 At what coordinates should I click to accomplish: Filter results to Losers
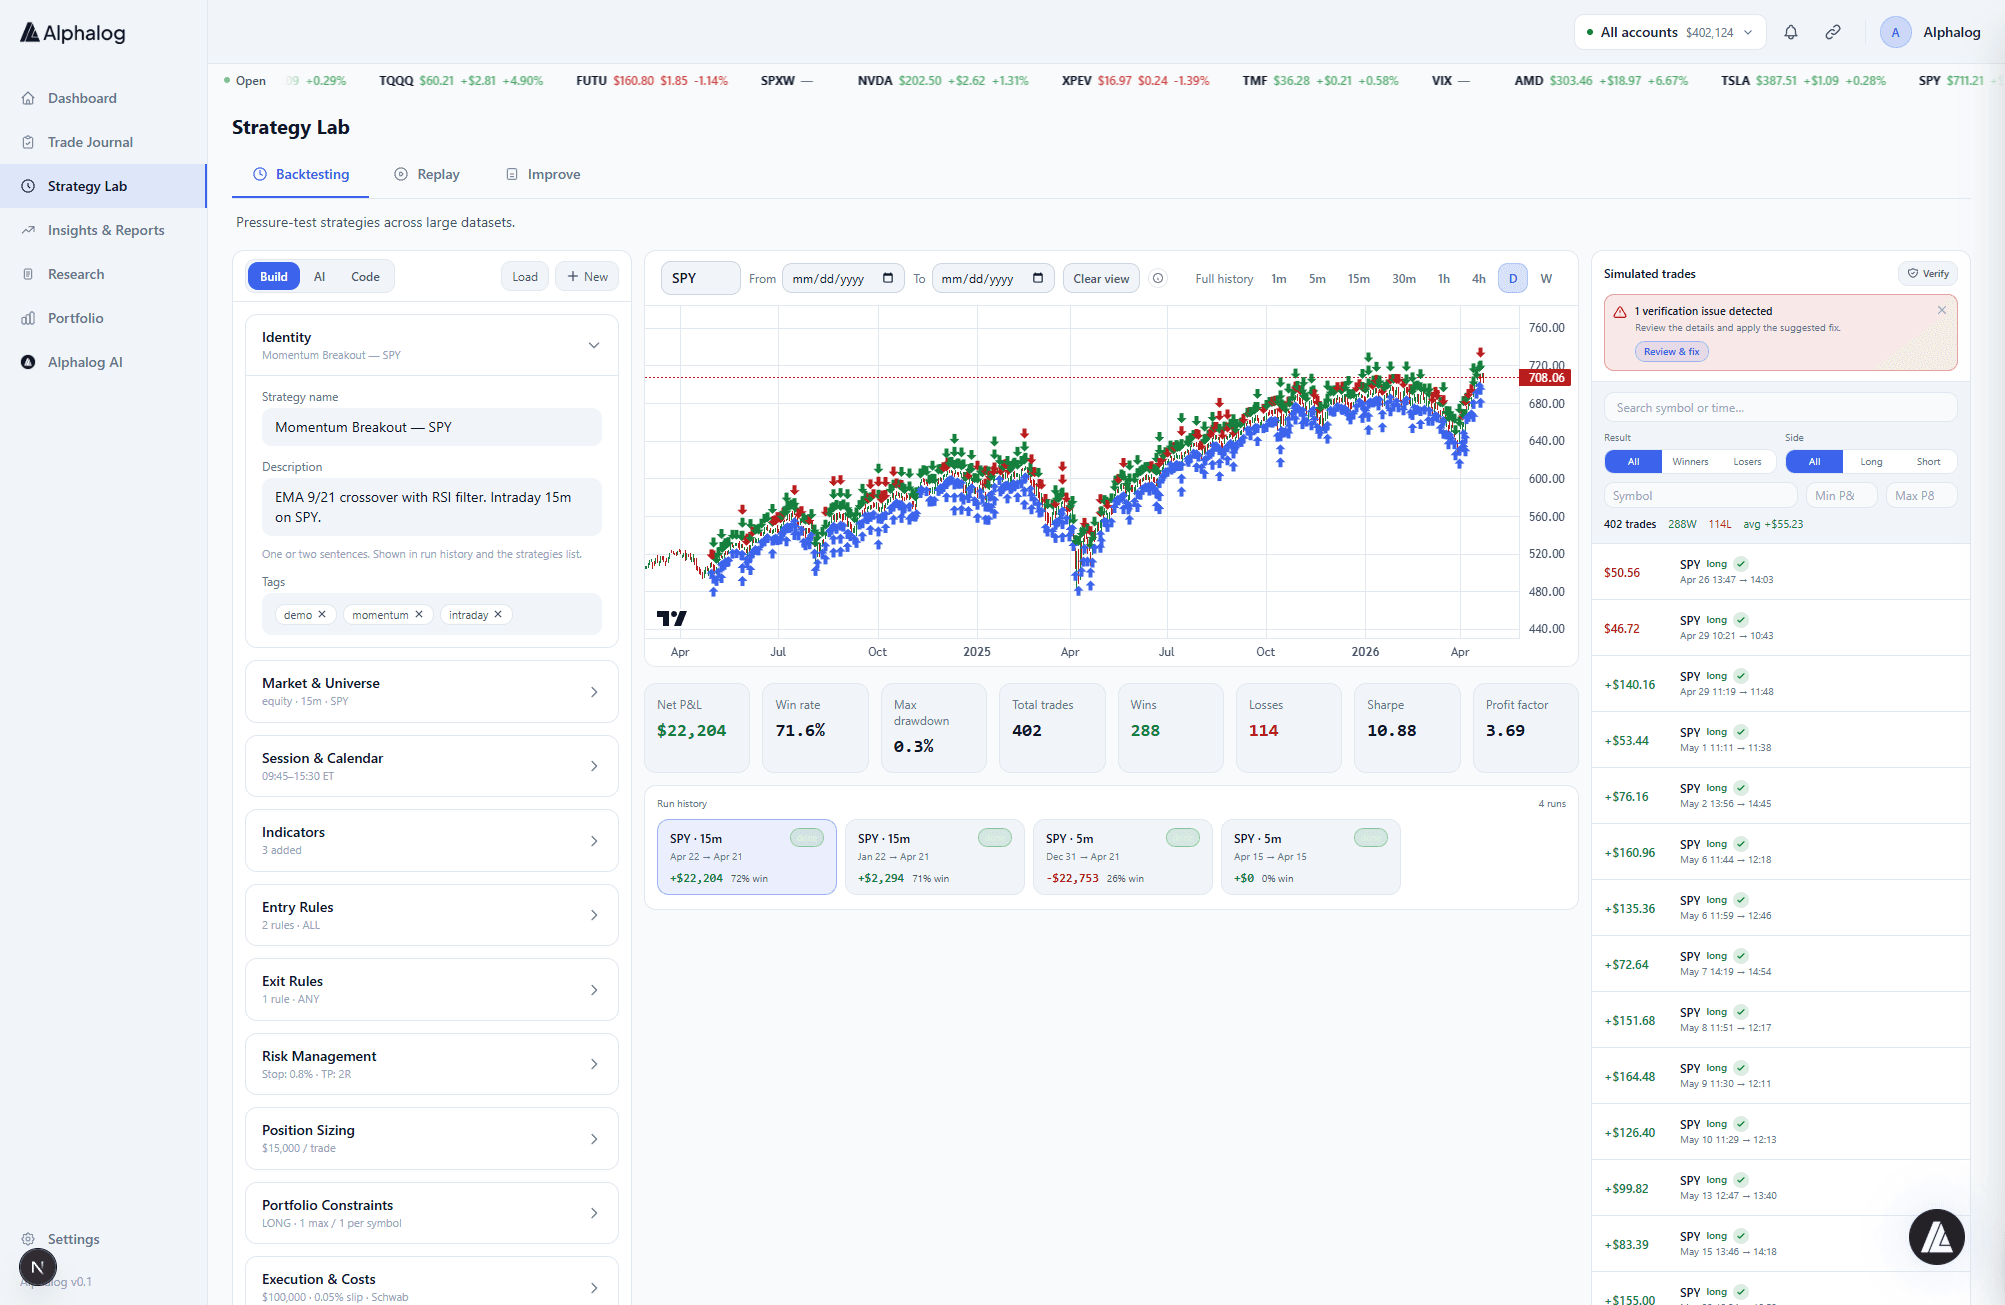pos(1747,461)
